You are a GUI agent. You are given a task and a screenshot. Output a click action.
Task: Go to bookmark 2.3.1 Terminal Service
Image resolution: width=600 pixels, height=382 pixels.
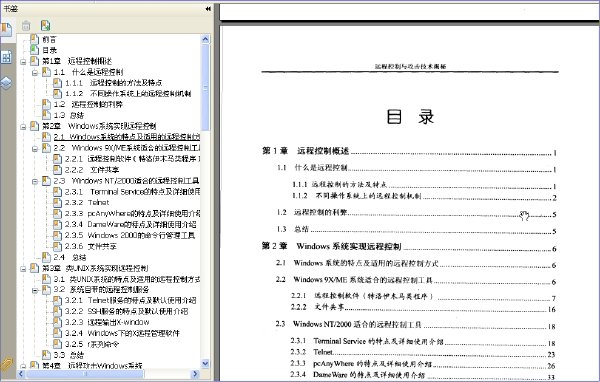(132, 191)
